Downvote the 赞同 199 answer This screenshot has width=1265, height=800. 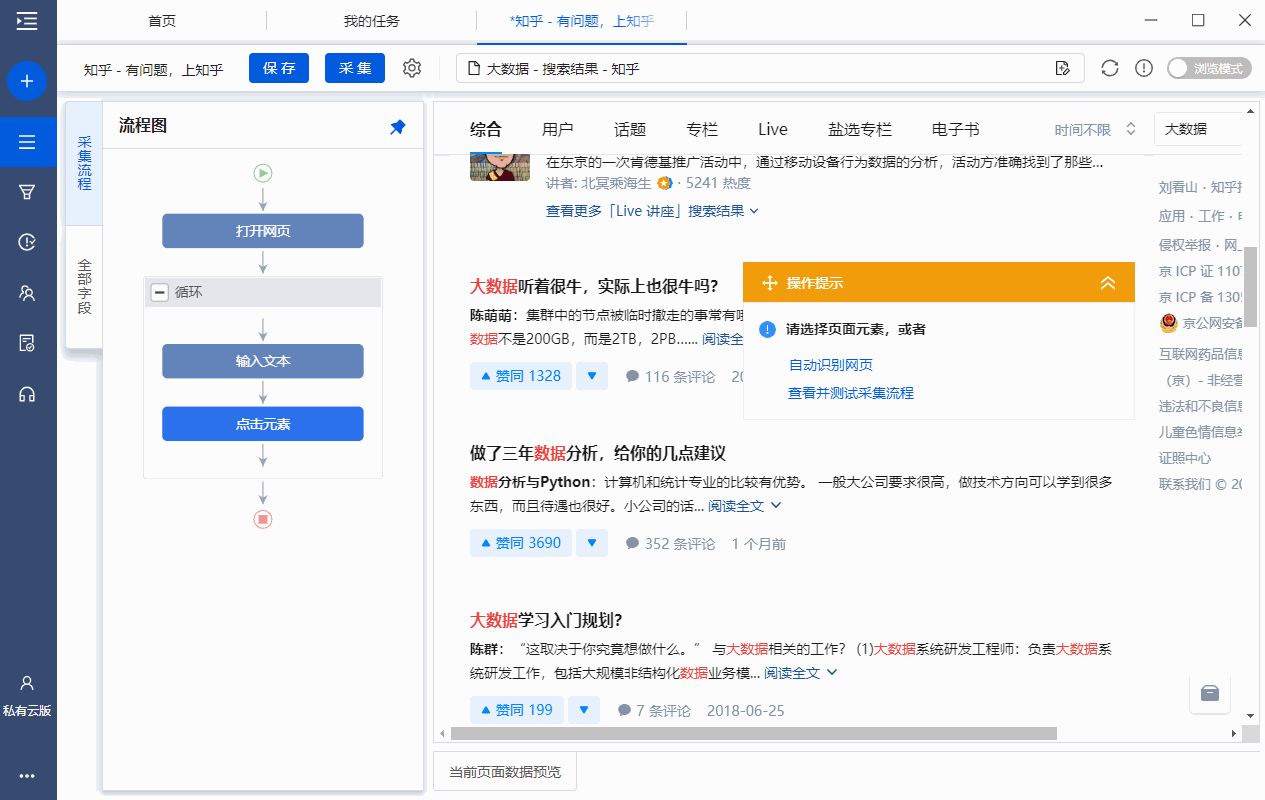[x=584, y=710]
